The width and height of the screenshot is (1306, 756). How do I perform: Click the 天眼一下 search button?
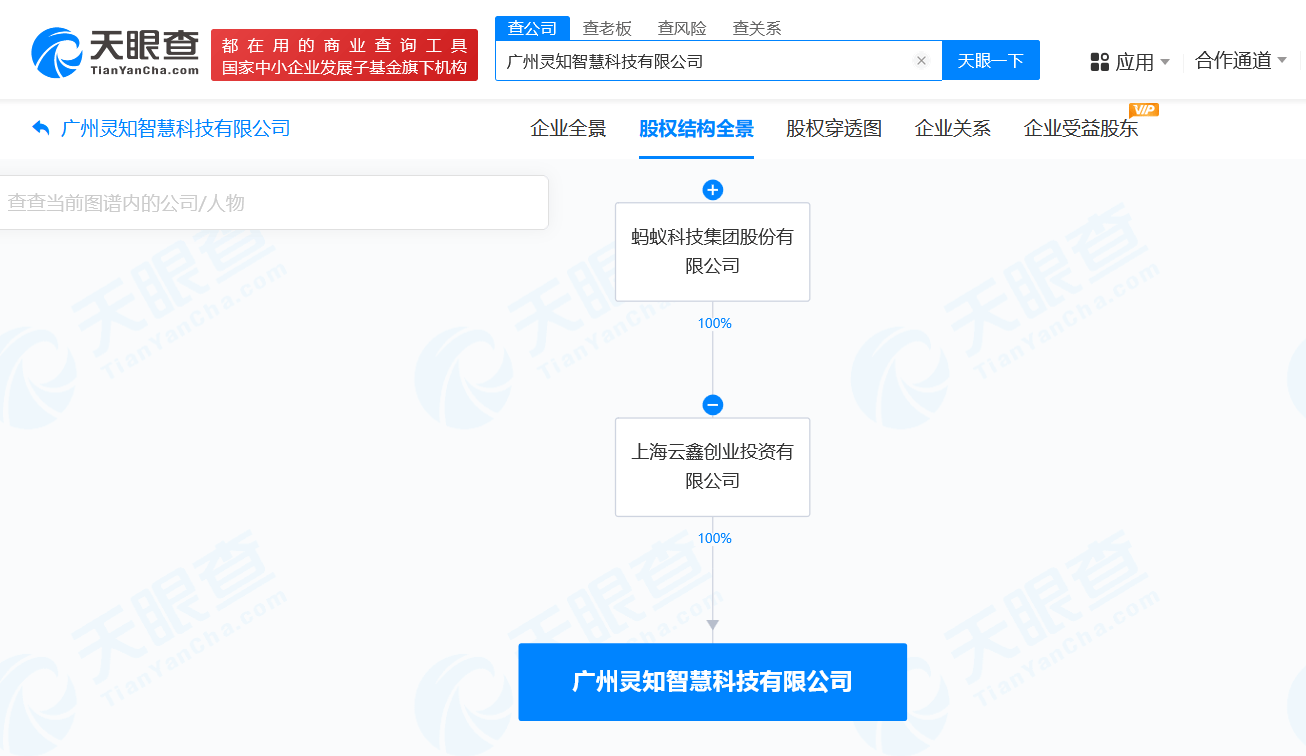click(x=991, y=60)
